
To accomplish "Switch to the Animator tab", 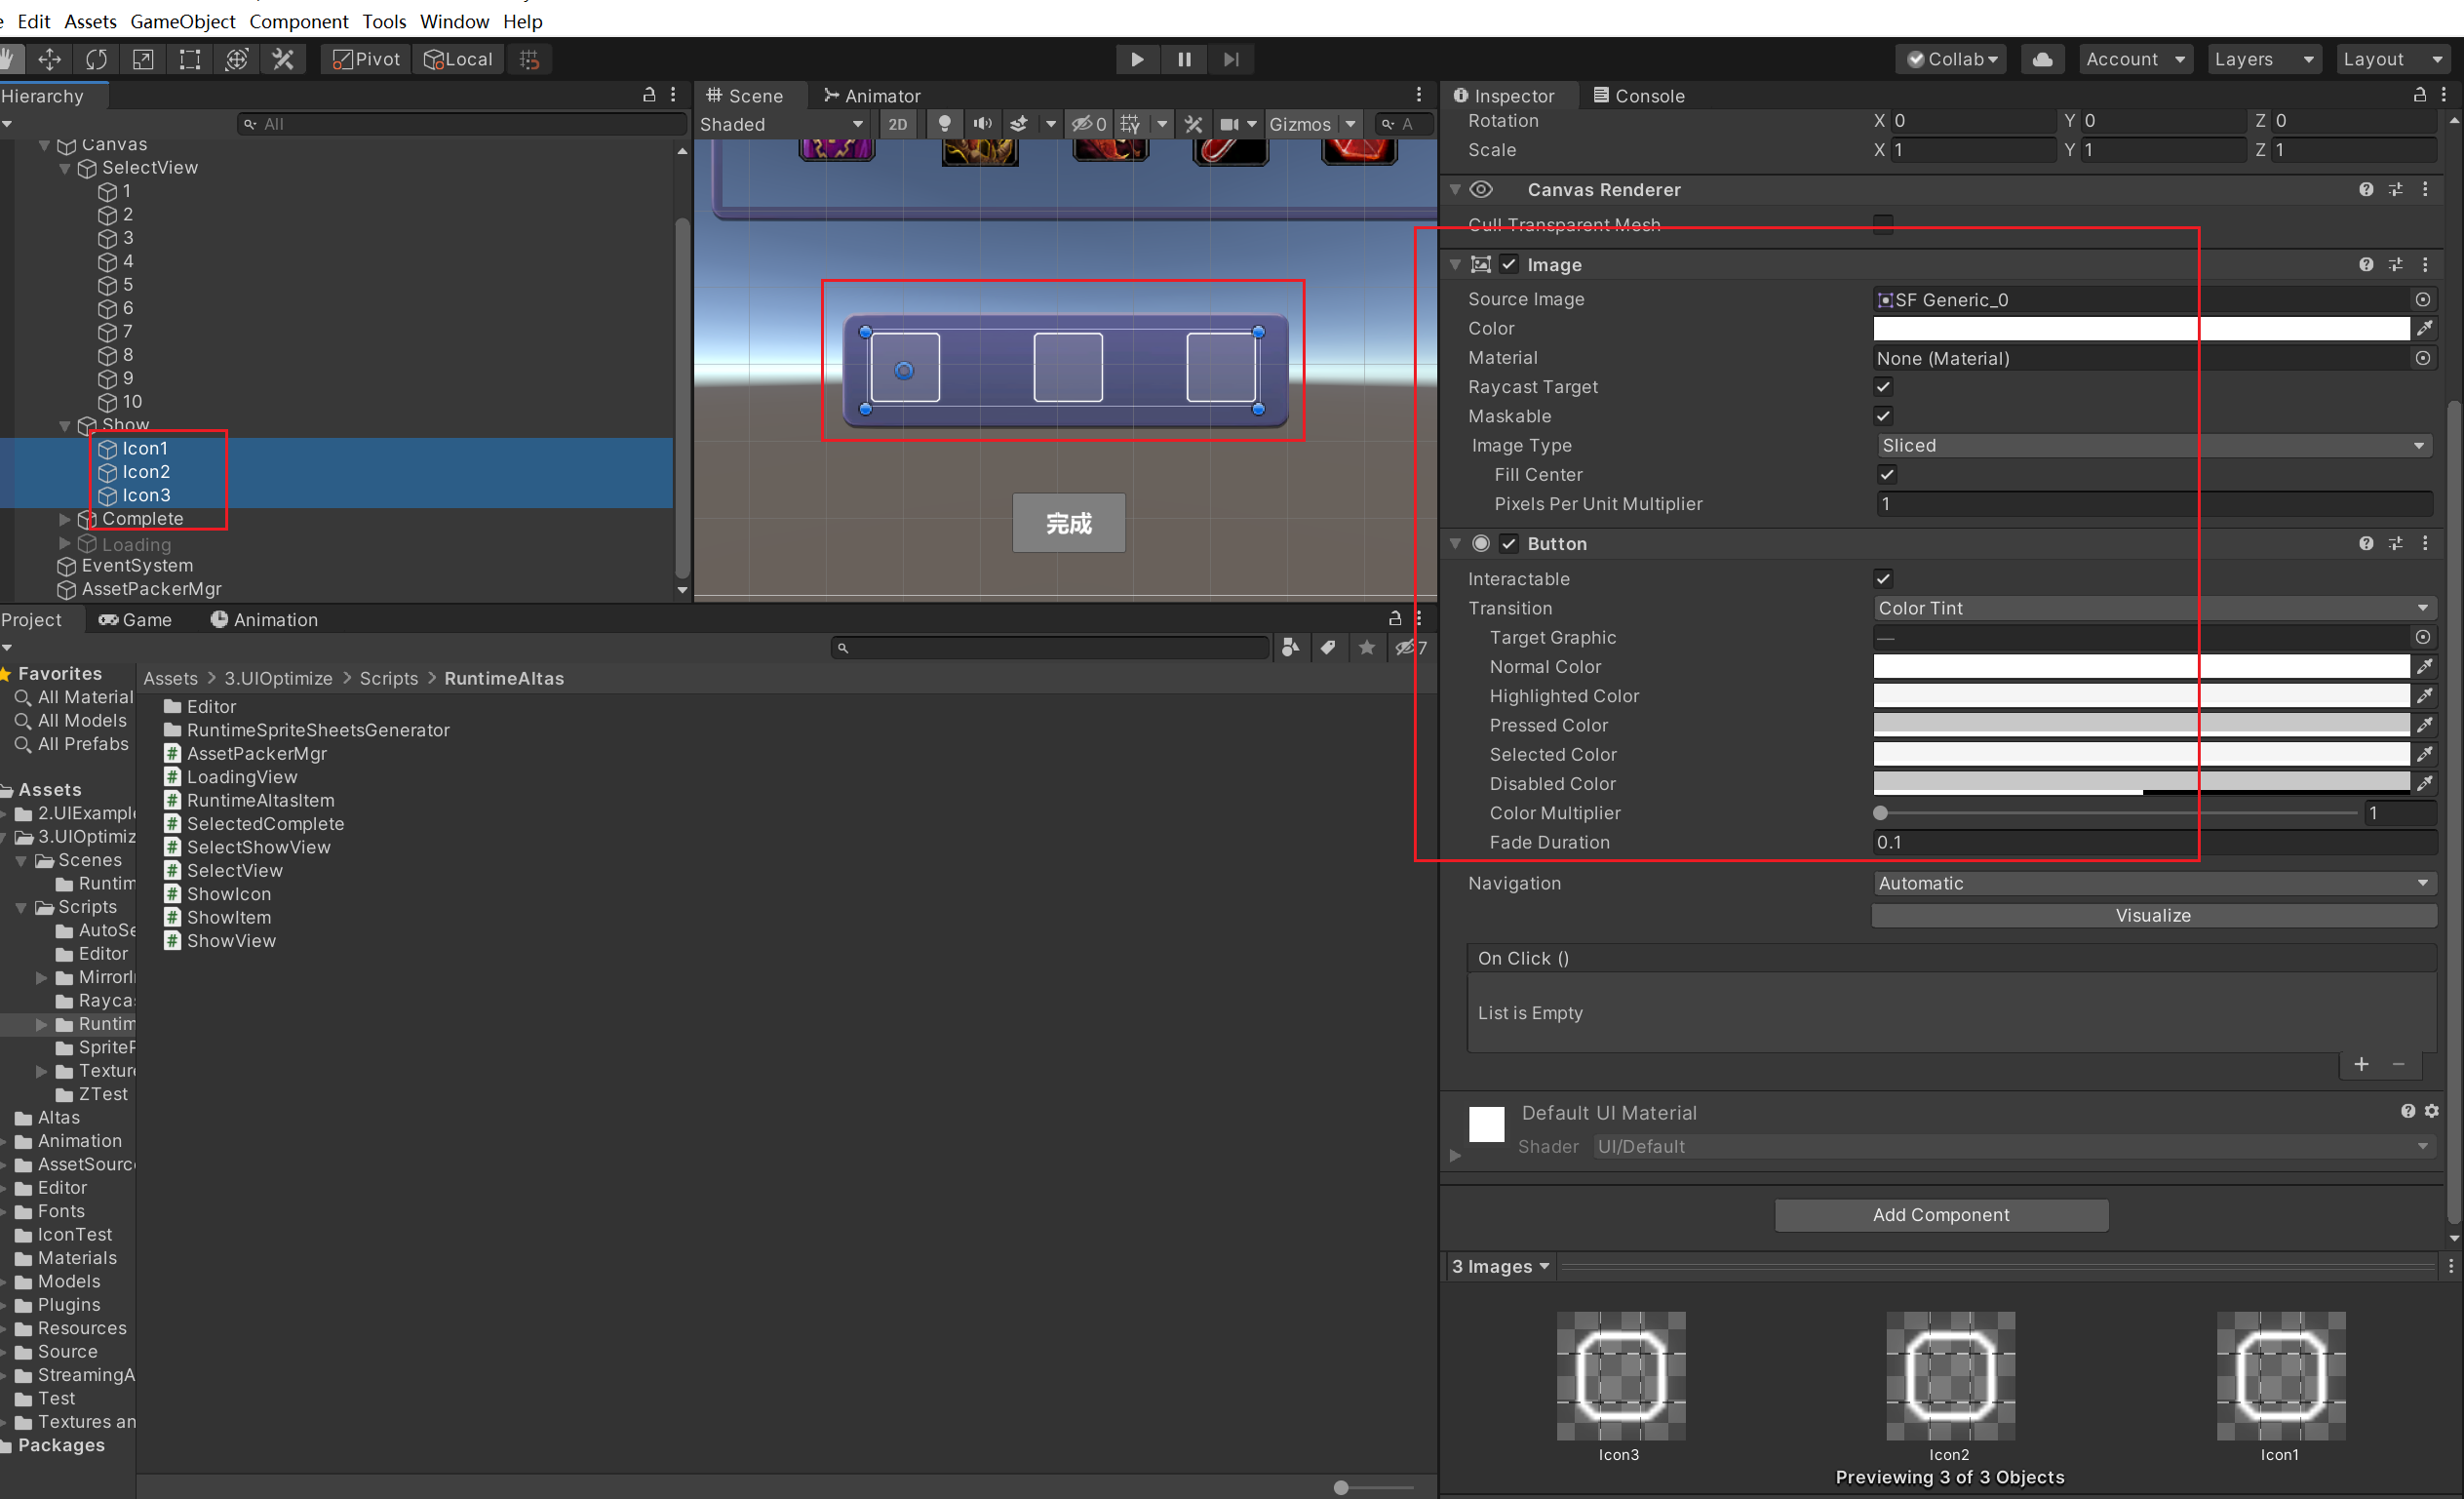I will [871, 96].
